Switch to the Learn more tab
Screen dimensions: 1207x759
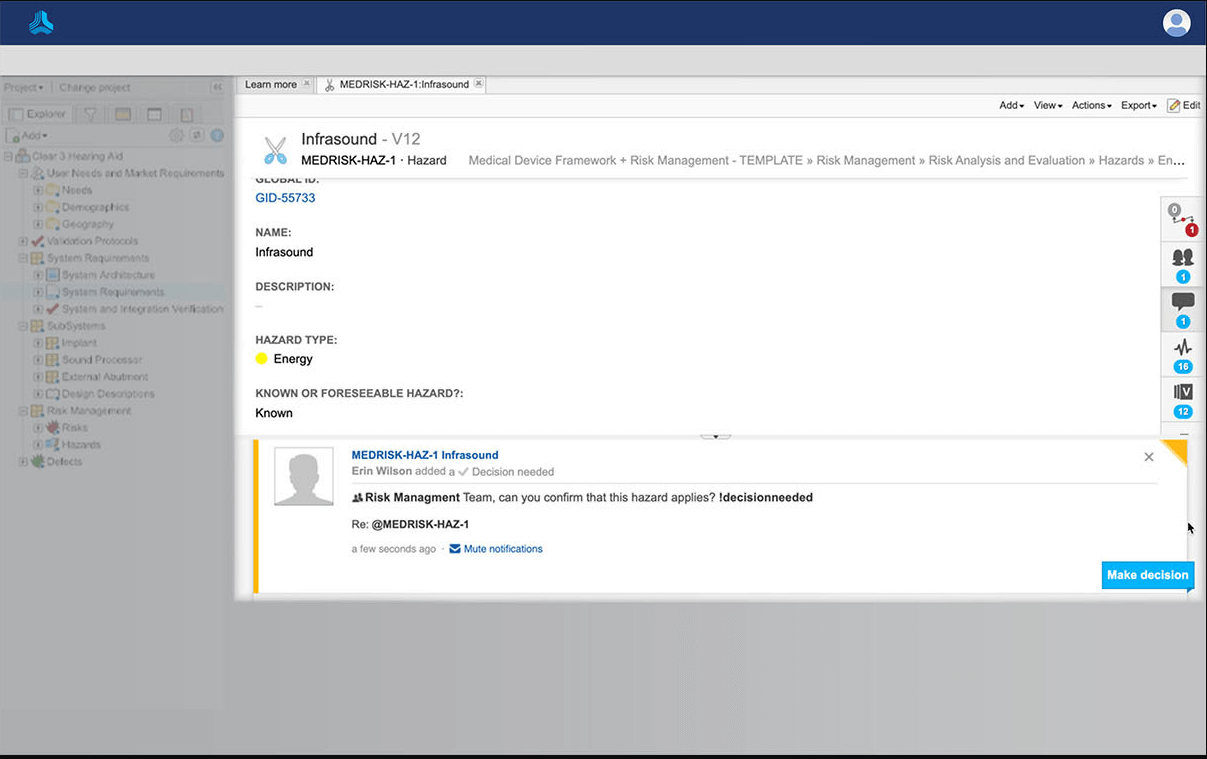(271, 85)
